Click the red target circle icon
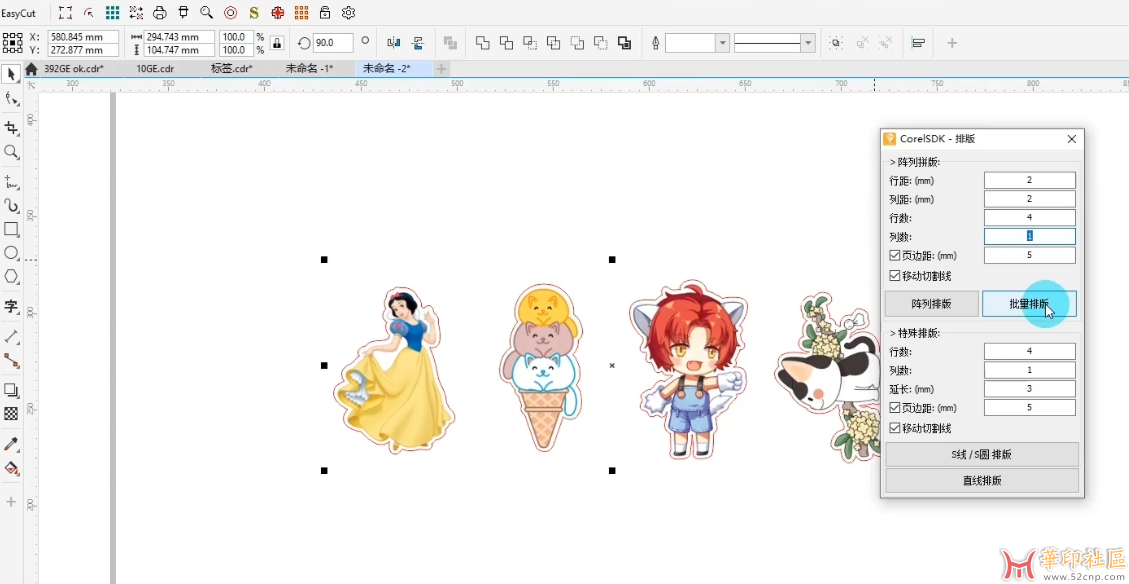 click(230, 12)
